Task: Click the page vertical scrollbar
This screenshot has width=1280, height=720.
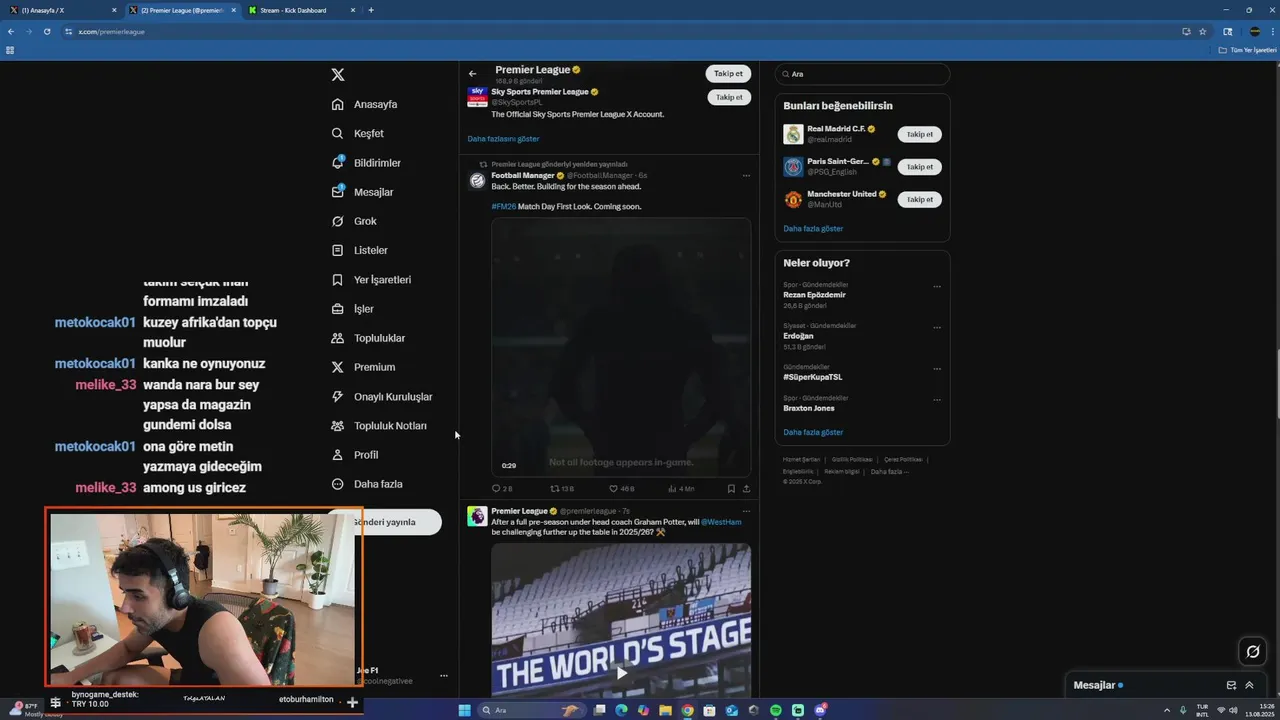Action: coord(1276,382)
